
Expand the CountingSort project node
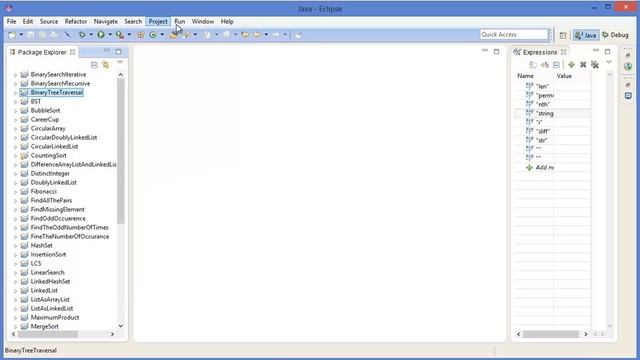16,156
